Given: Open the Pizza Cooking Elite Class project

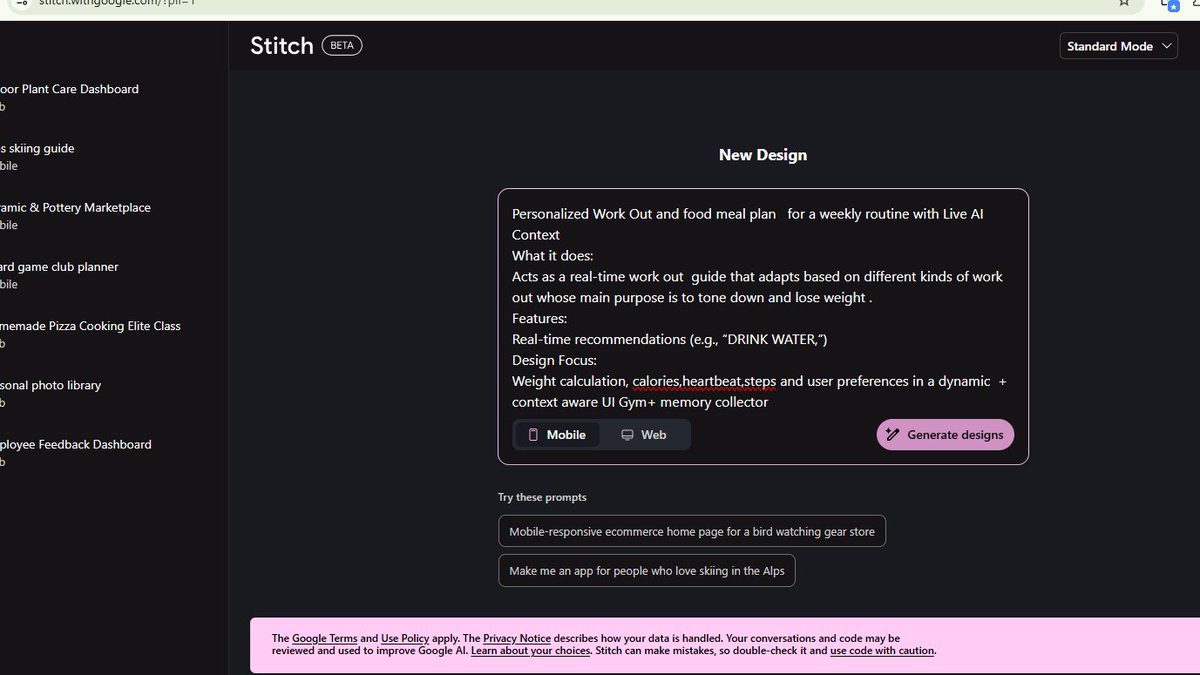Looking at the screenshot, I should pos(90,333).
